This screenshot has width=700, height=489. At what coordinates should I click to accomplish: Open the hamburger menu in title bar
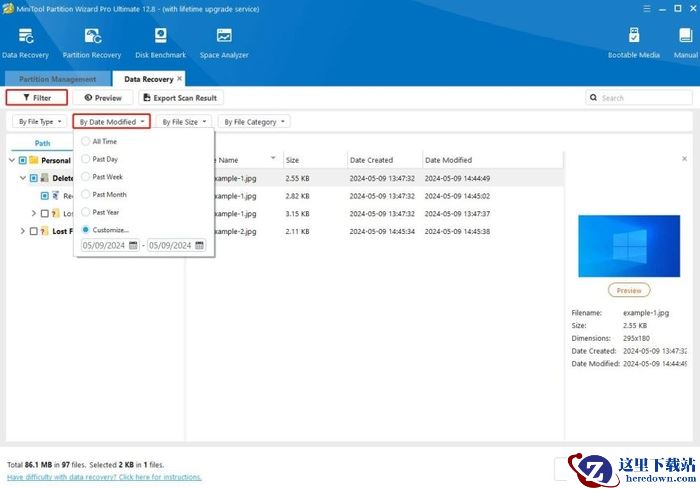646,8
